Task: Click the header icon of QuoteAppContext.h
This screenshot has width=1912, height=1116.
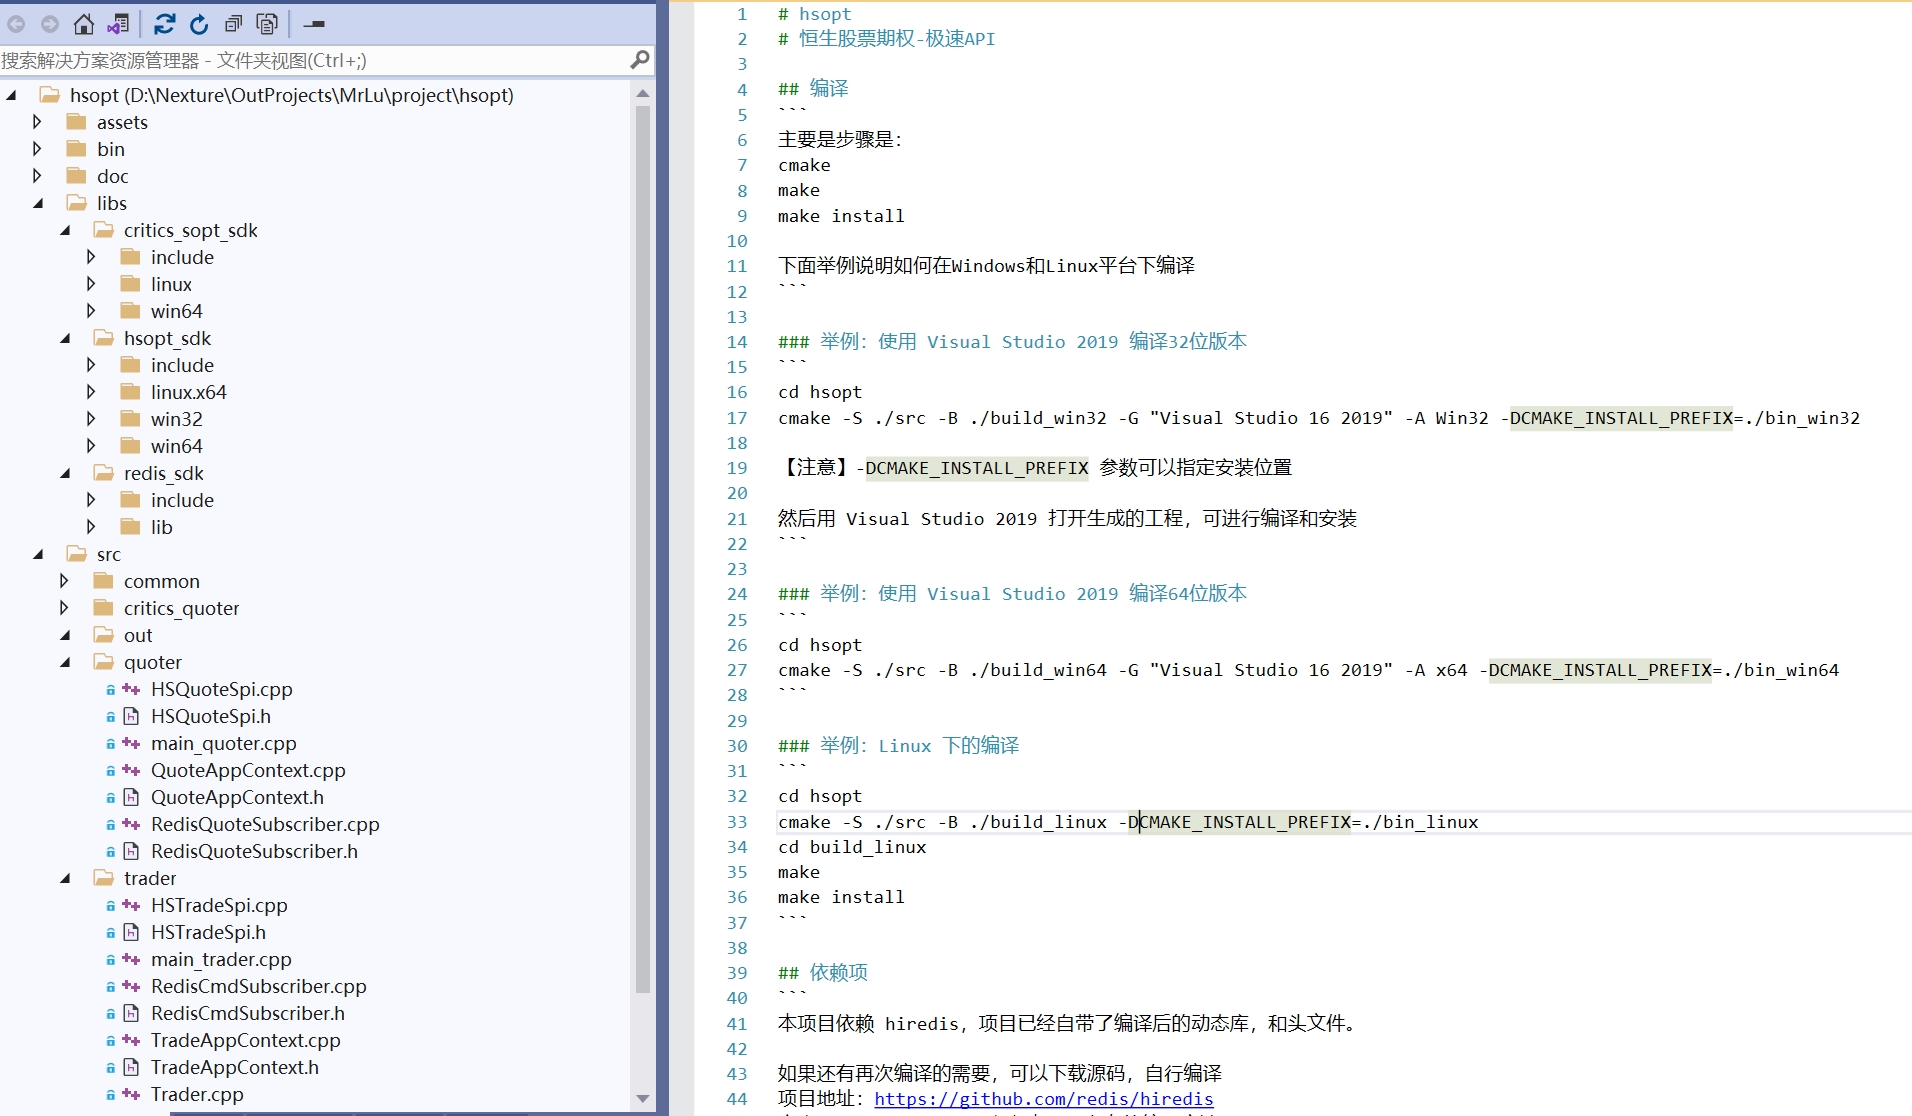Action: pyautogui.click(x=131, y=797)
